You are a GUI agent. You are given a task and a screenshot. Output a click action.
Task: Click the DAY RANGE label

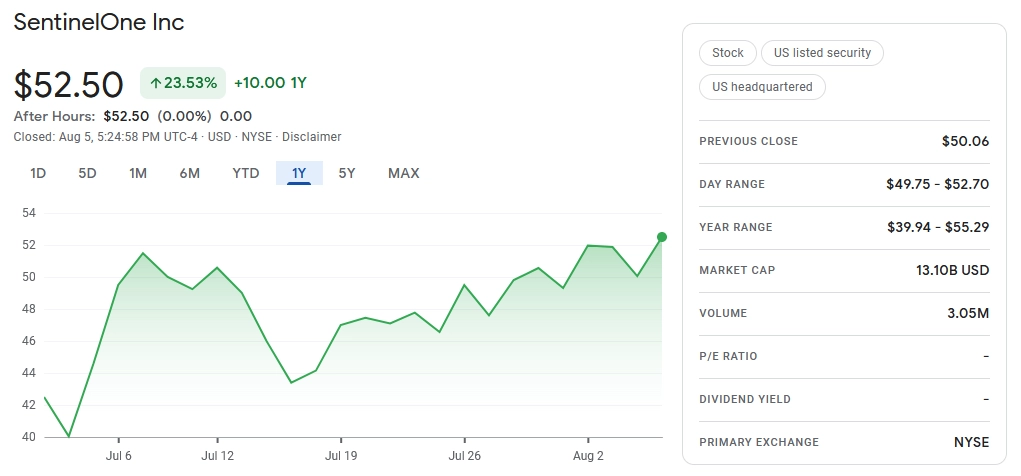point(732,184)
